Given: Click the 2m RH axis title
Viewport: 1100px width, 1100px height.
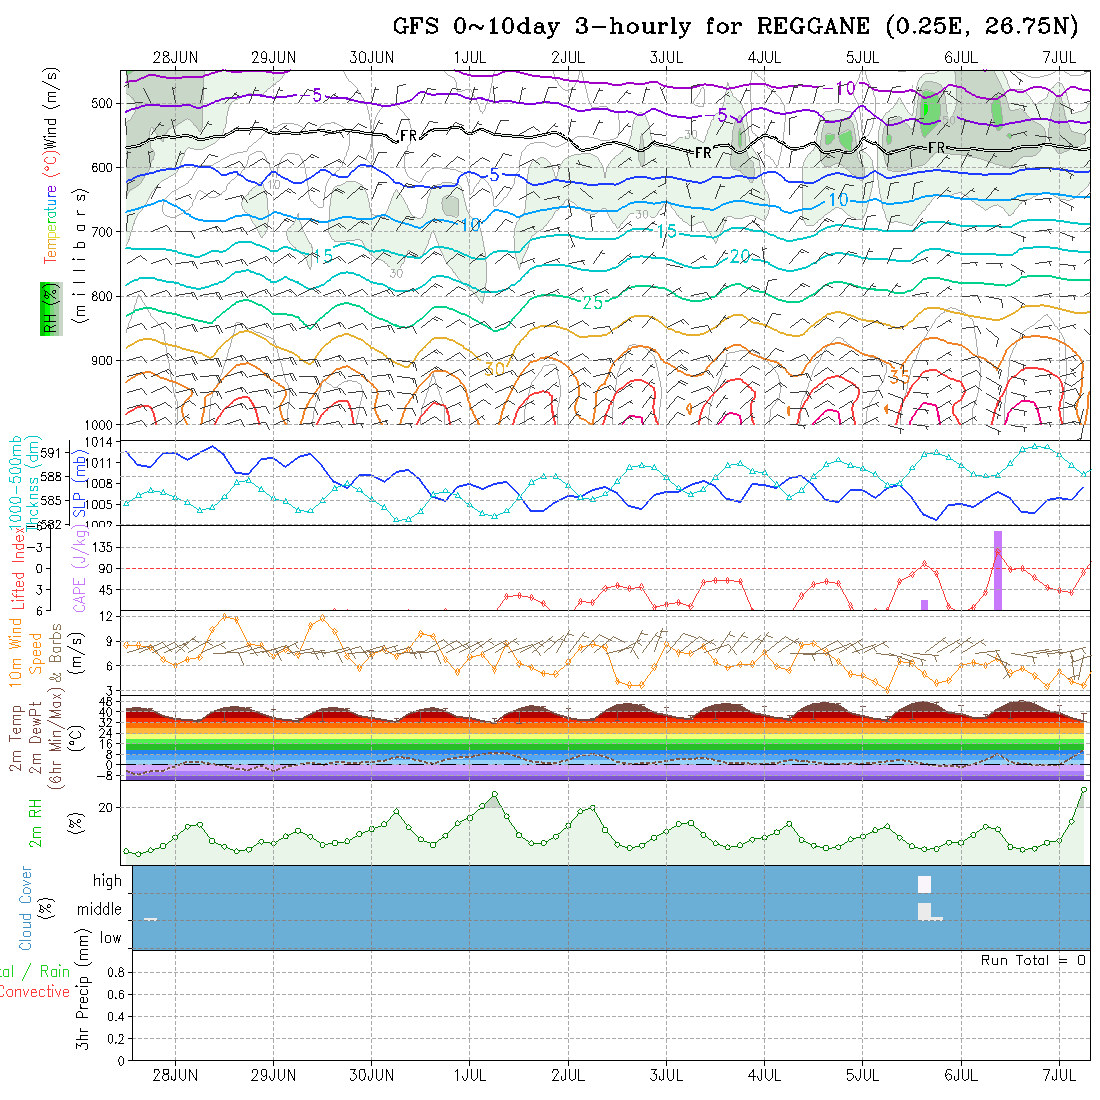Looking at the screenshot, I should (x=36, y=824).
